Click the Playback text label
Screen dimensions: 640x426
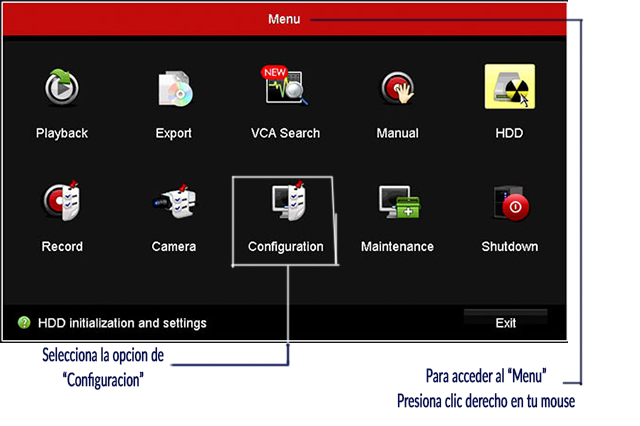(x=62, y=133)
